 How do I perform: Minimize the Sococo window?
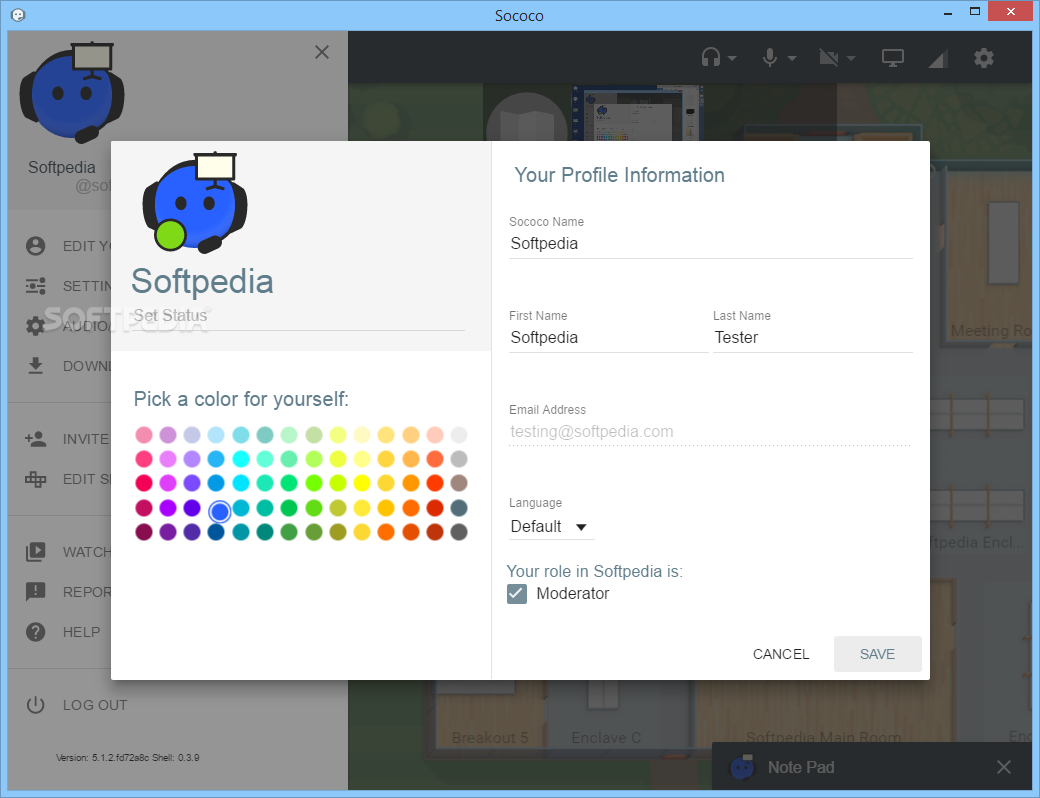click(949, 12)
